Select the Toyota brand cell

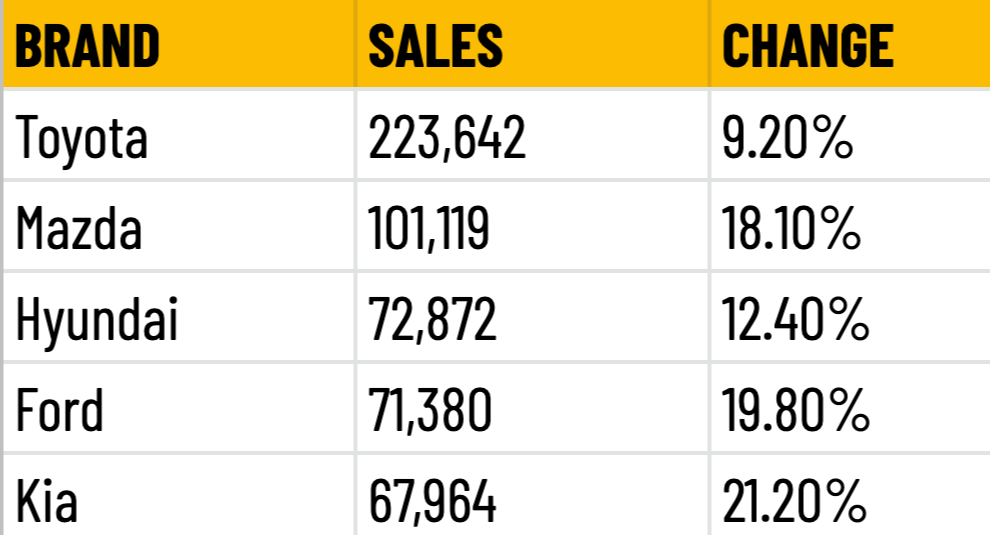pyautogui.click(x=179, y=135)
